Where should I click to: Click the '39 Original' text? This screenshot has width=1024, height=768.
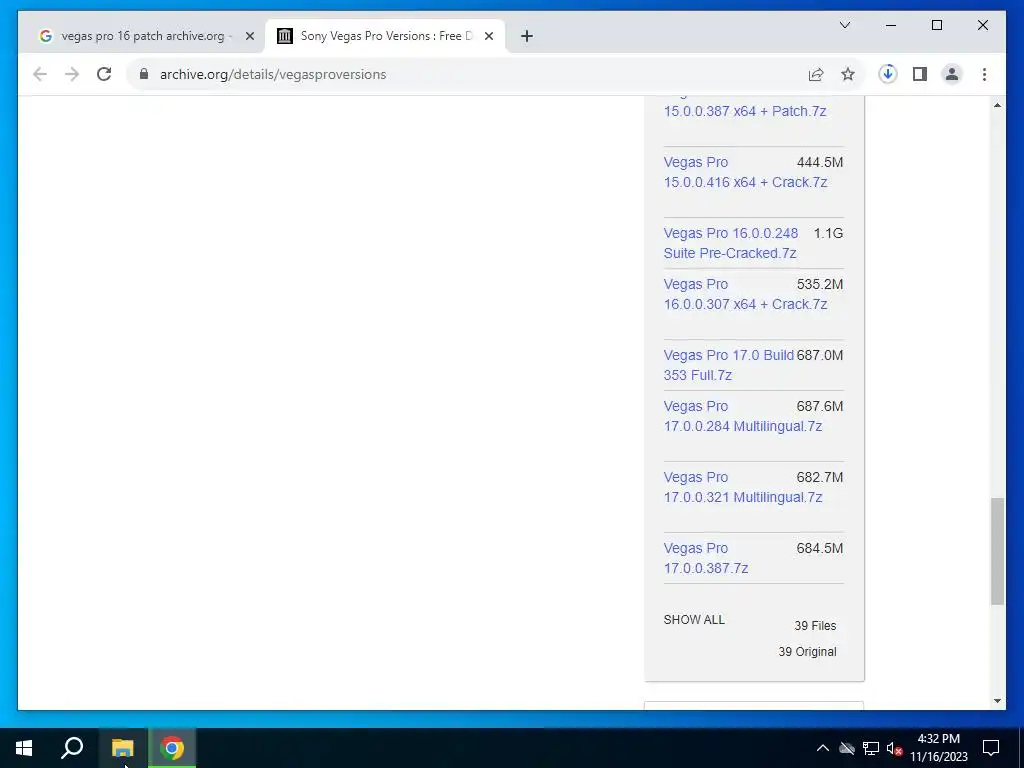click(x=807, y=652)
